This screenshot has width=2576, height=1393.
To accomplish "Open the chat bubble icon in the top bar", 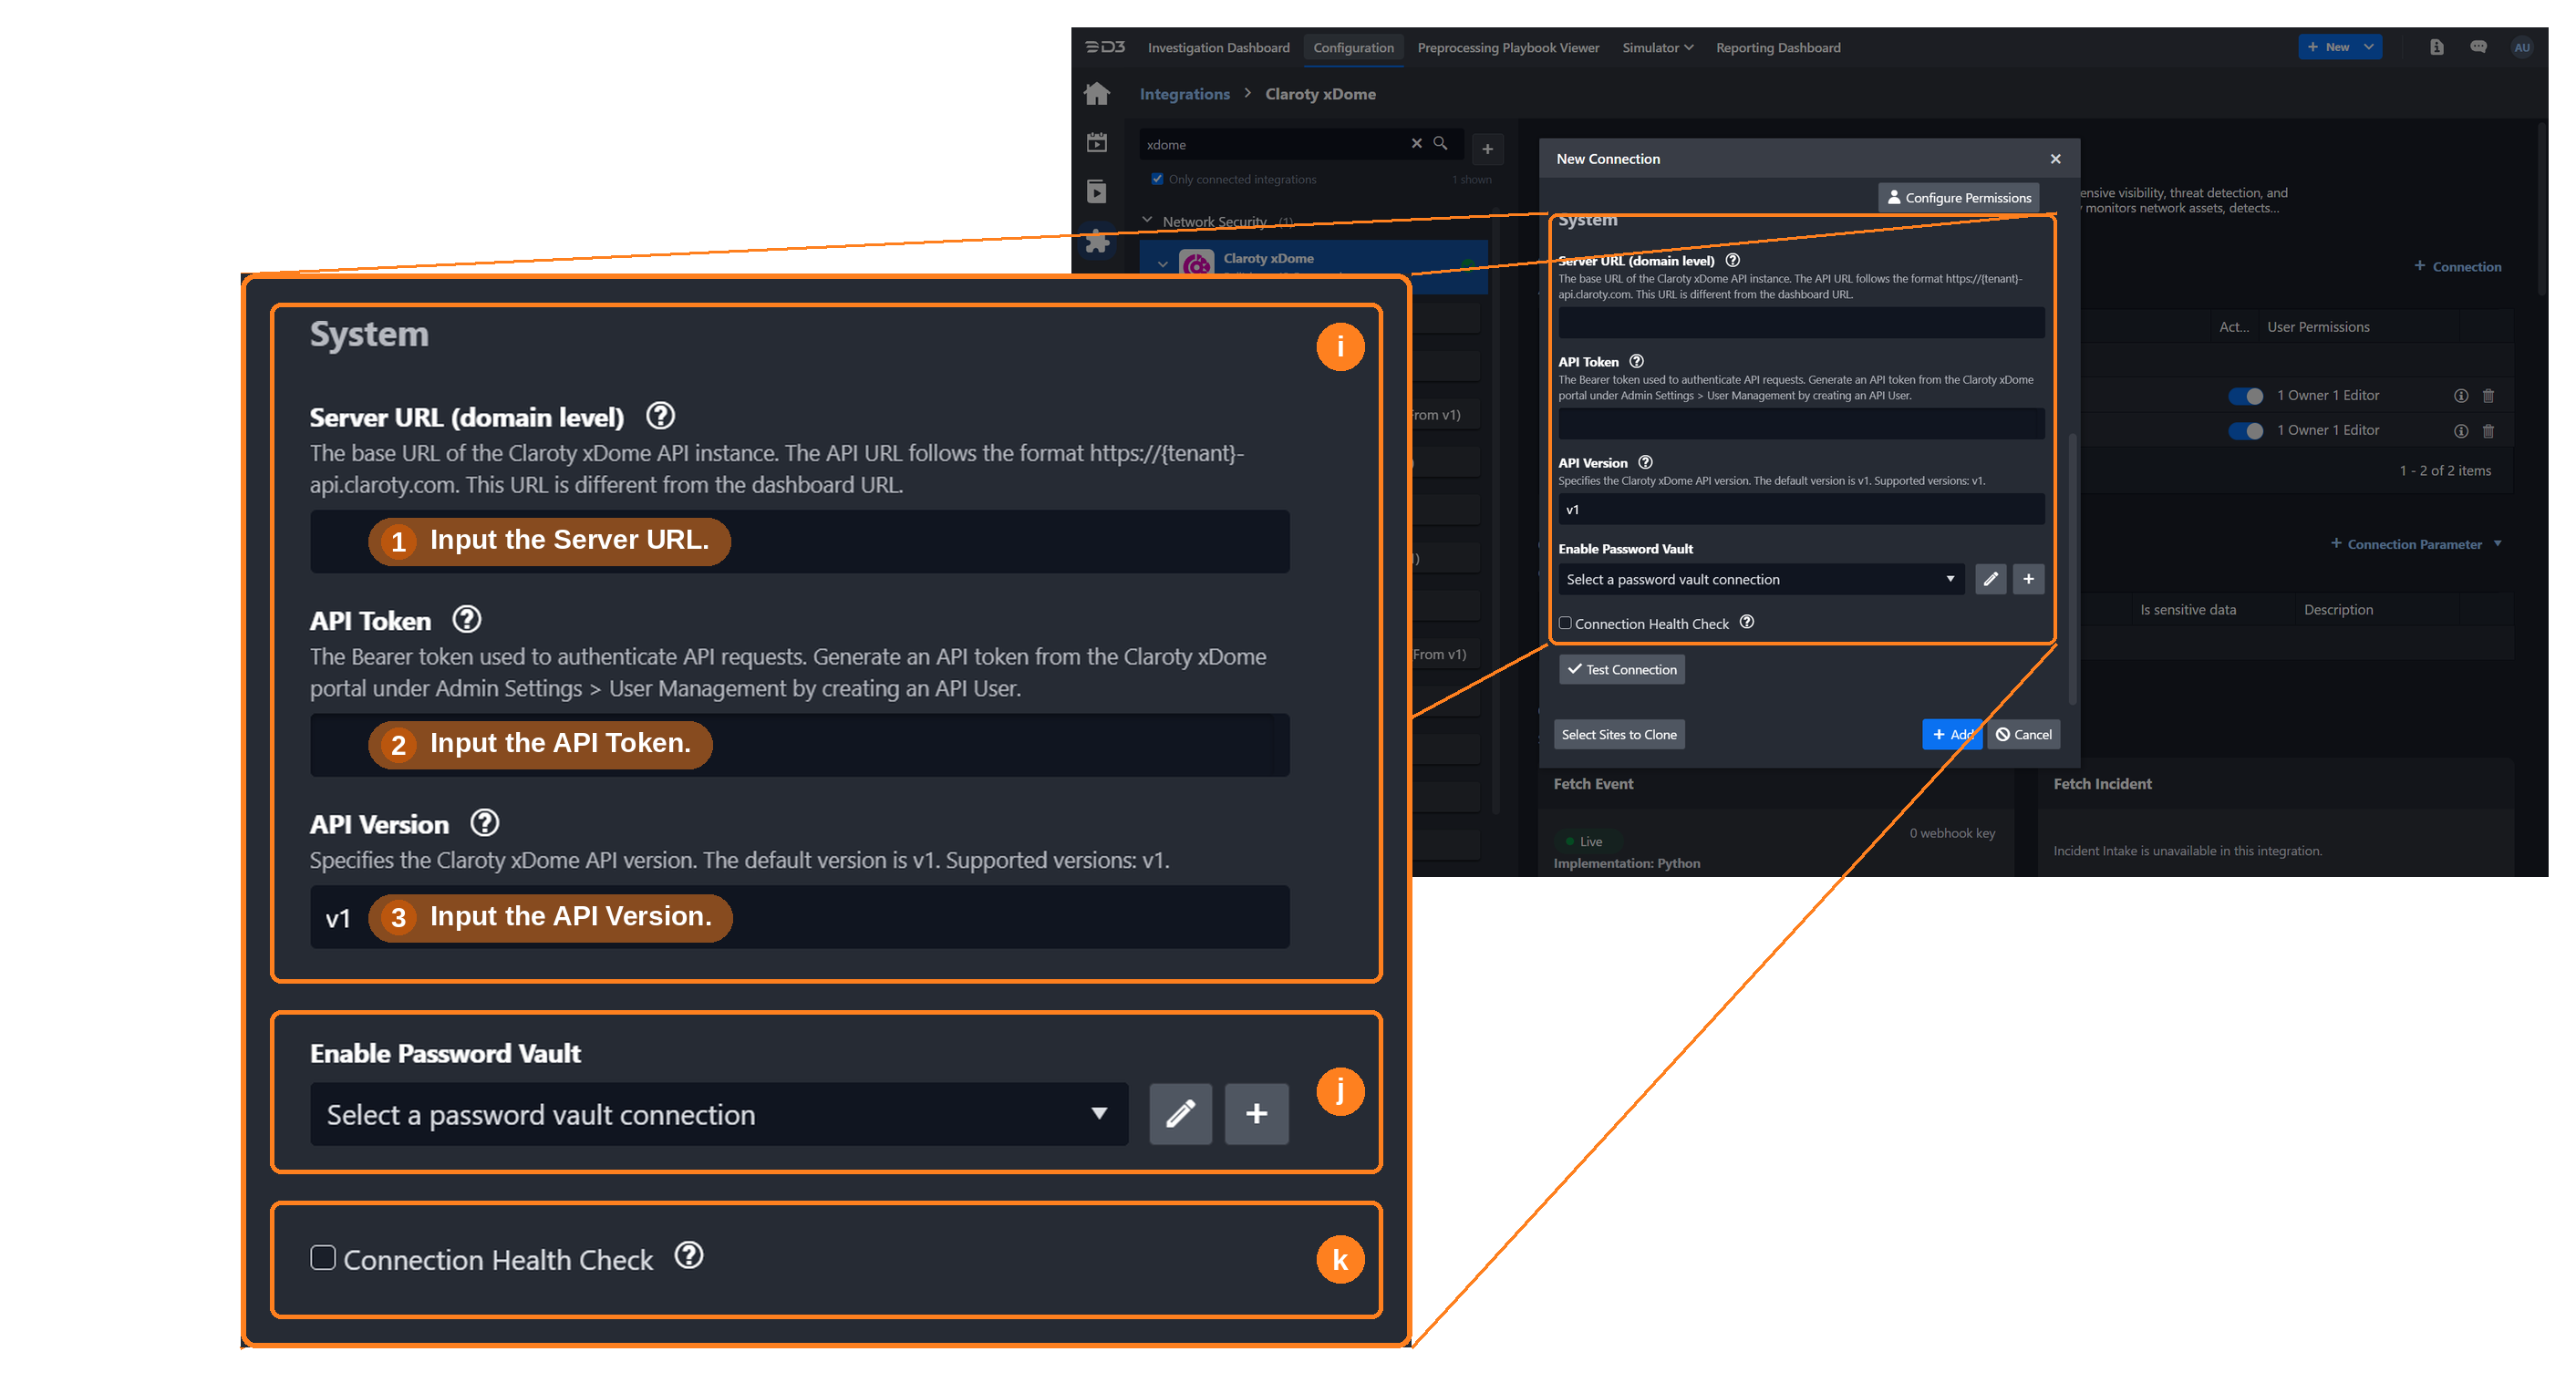I will tap(2478, 47).
